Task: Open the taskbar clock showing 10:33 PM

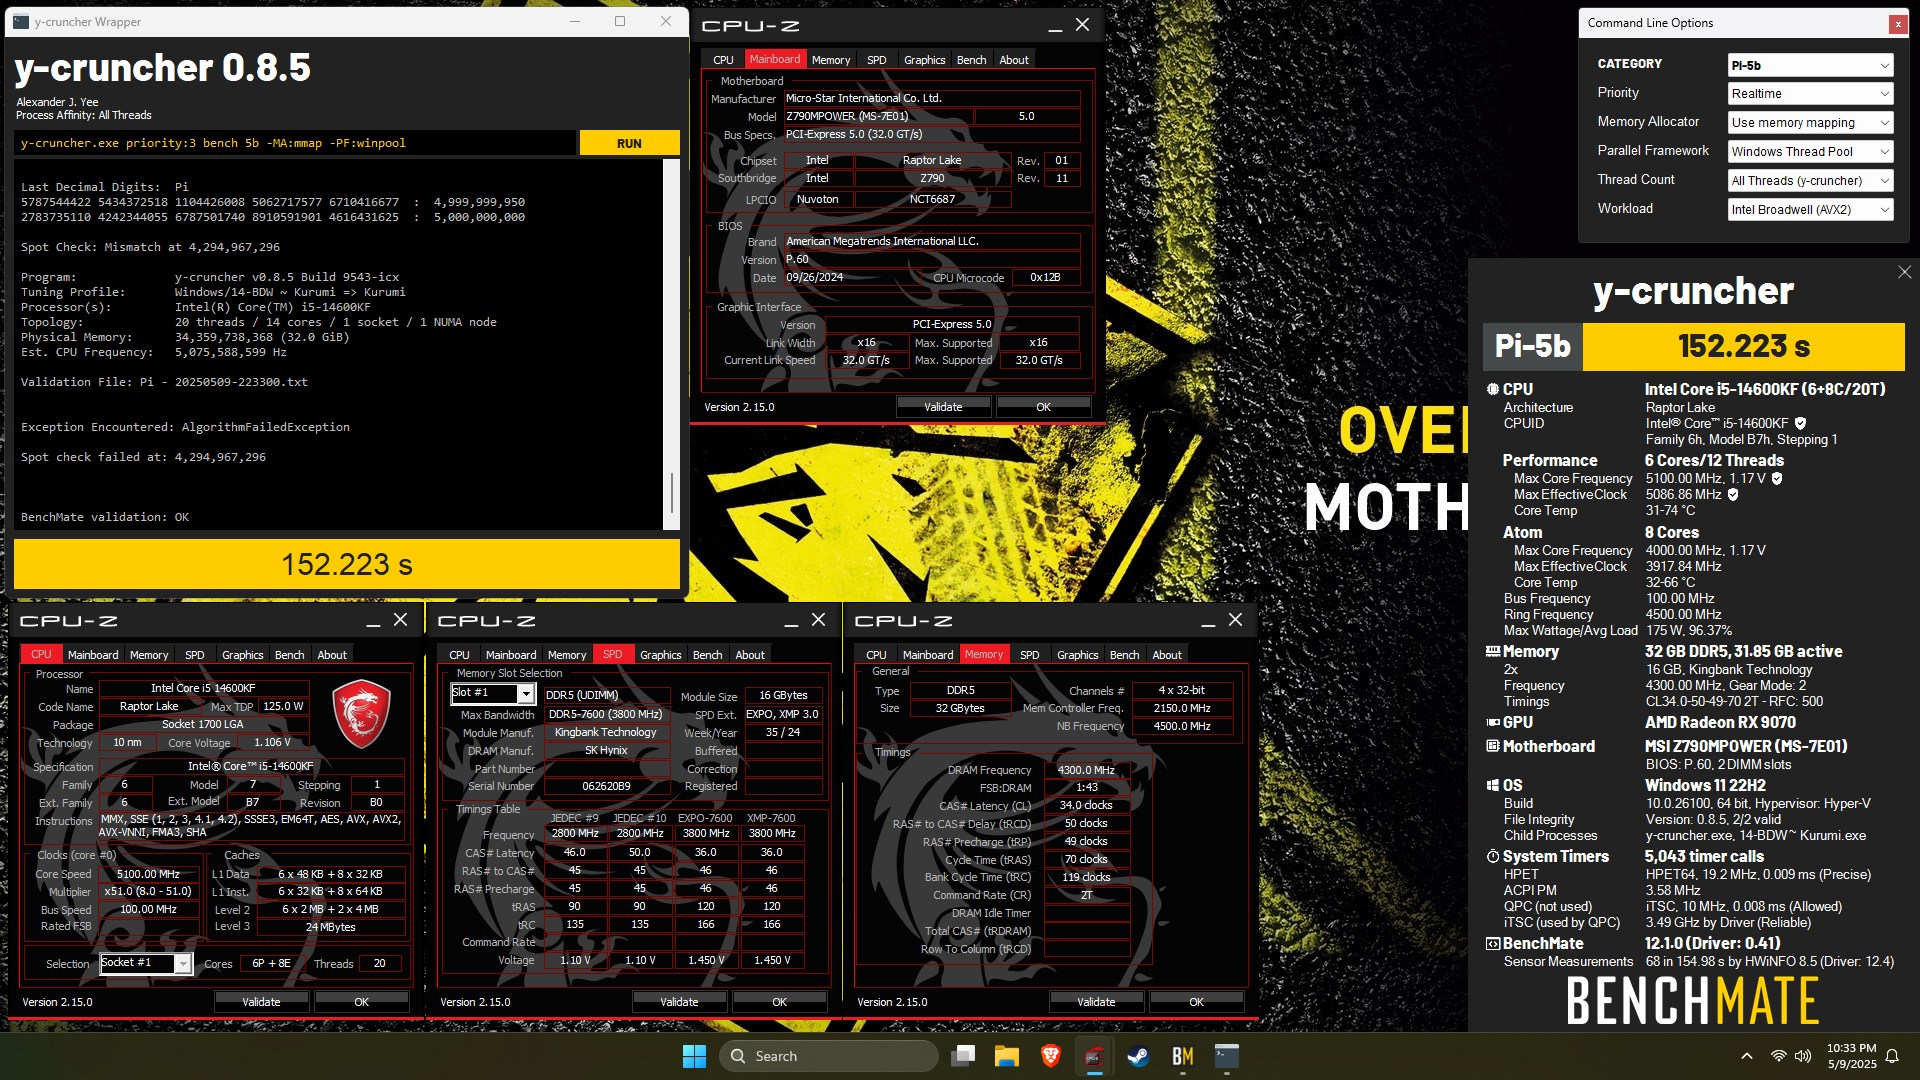Action: pos(1851,1056)
